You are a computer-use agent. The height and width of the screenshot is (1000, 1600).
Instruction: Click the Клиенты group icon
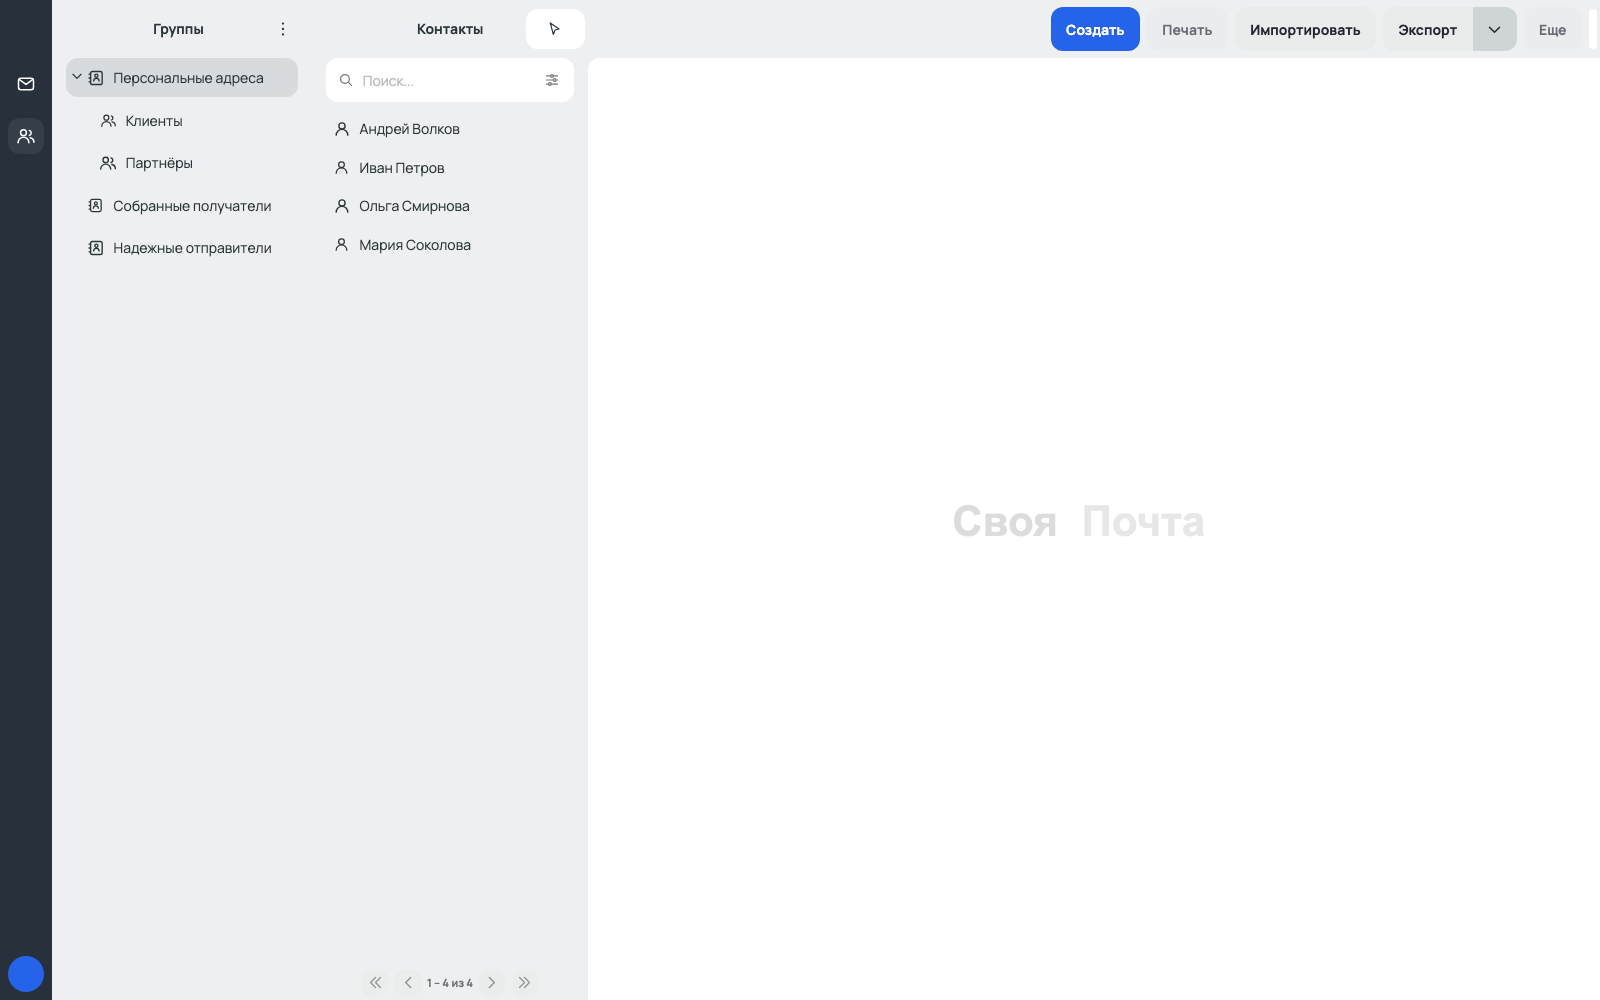click(x=108, y=121)
